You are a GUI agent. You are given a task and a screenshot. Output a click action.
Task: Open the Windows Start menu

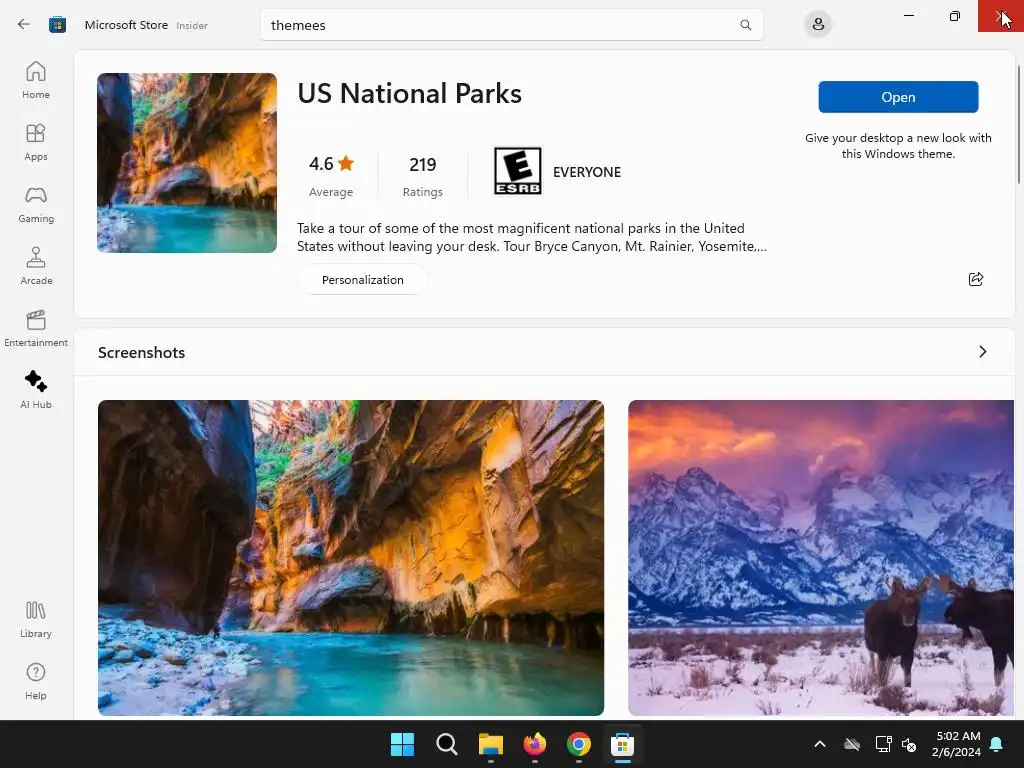[402, 744]
